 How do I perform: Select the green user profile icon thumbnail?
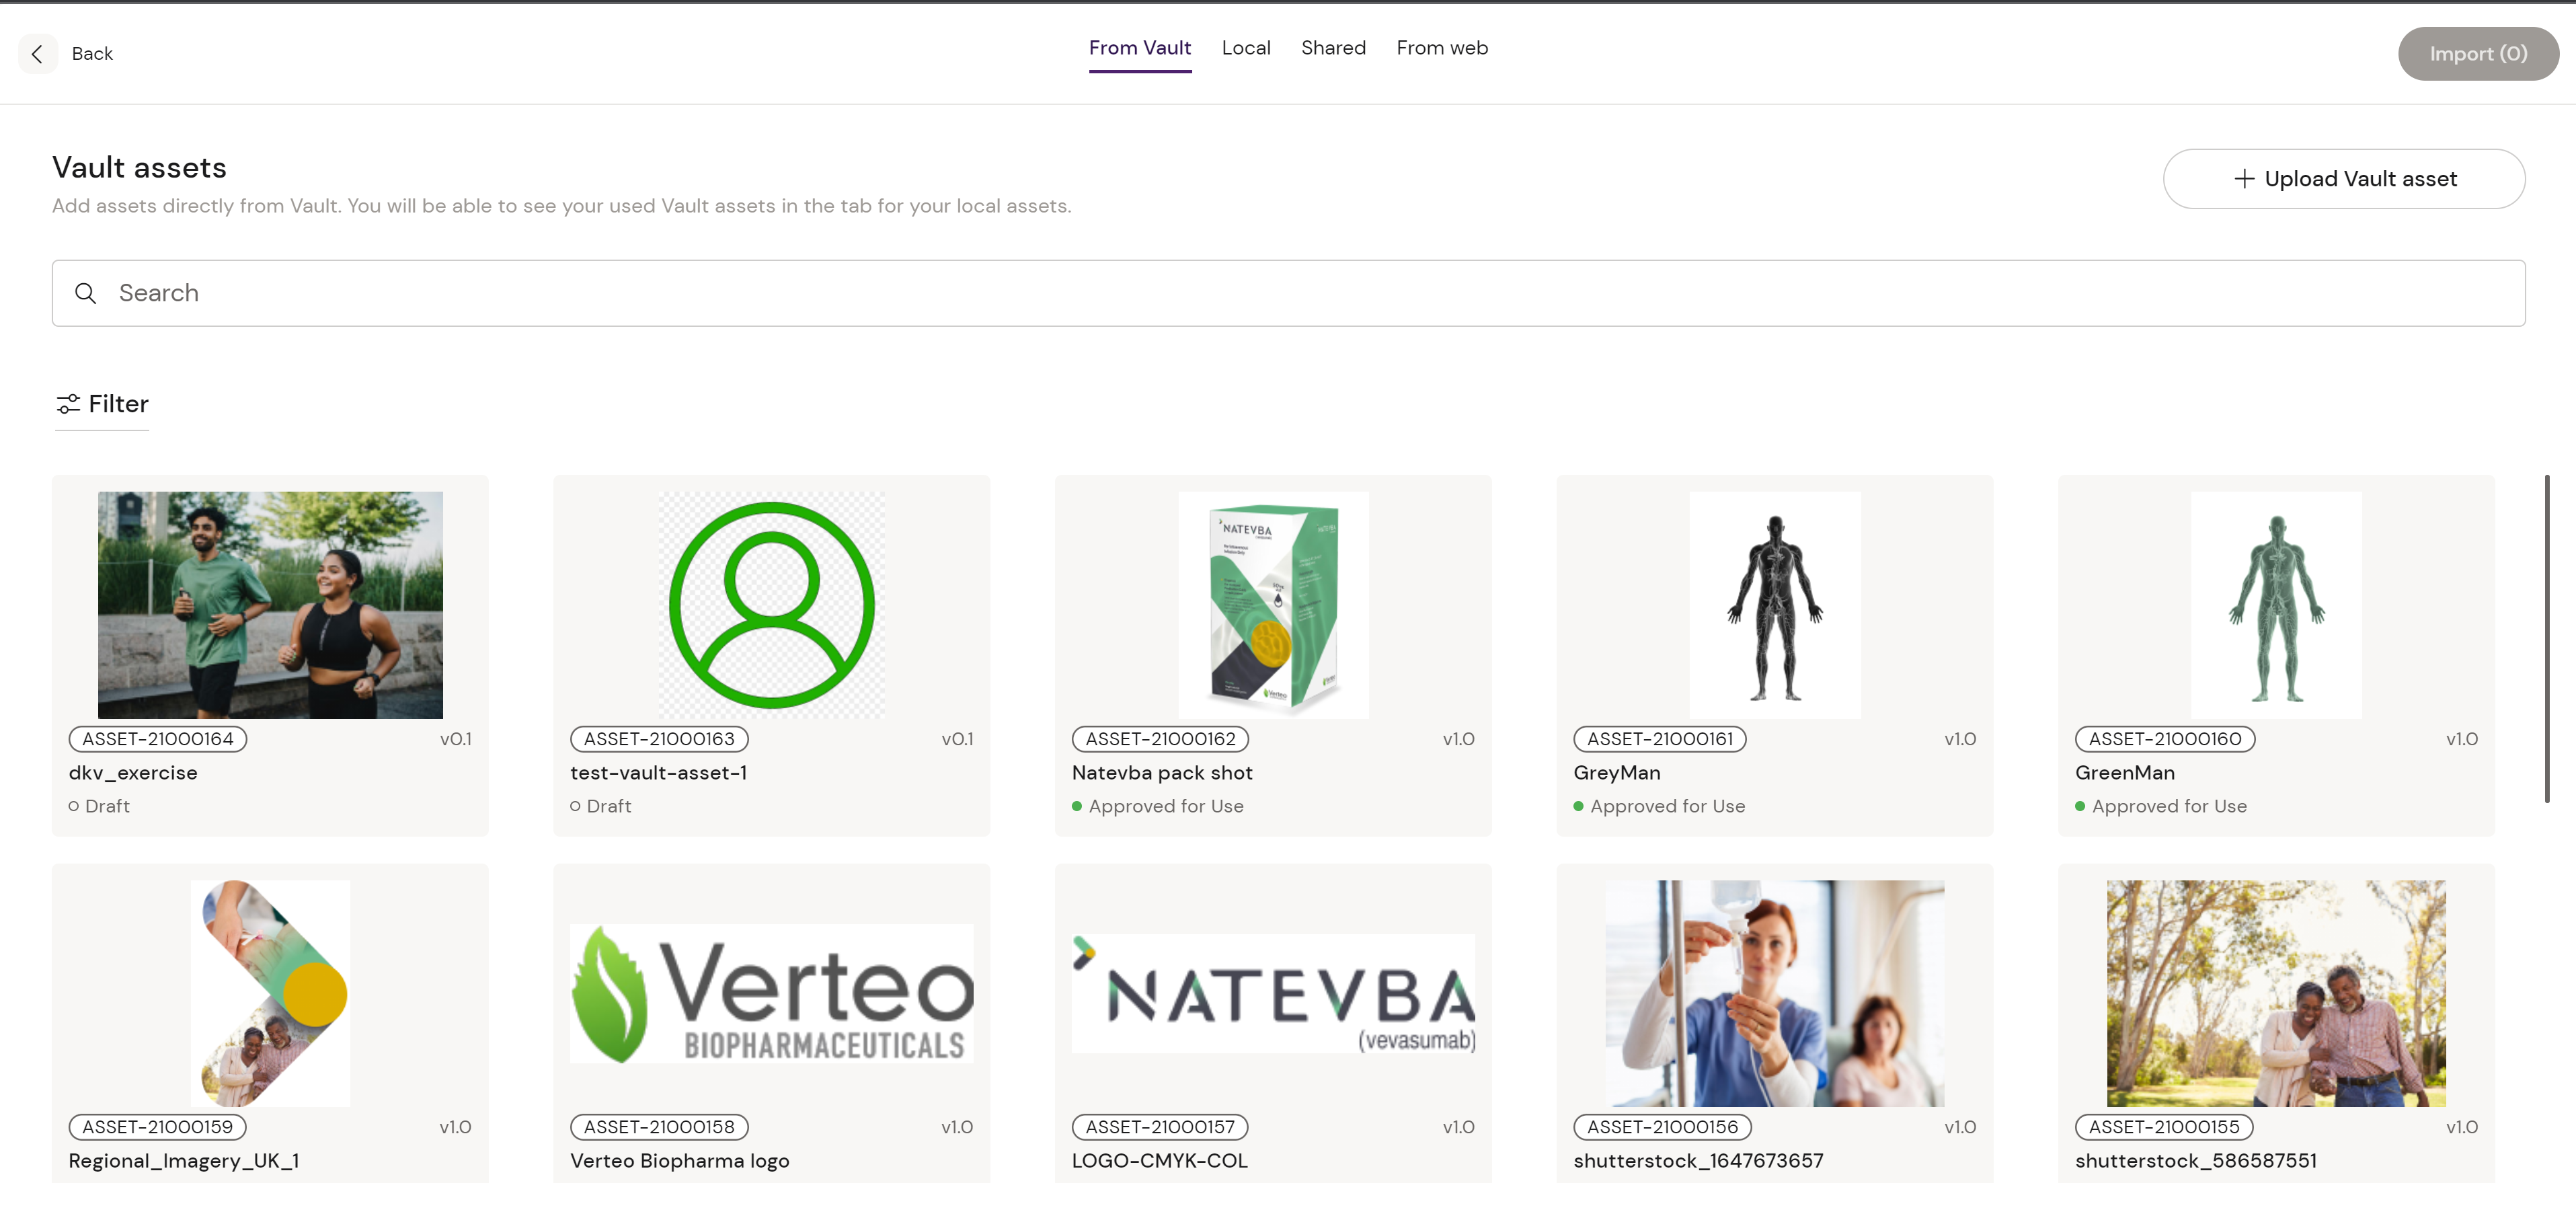click(x=771, y=605)
